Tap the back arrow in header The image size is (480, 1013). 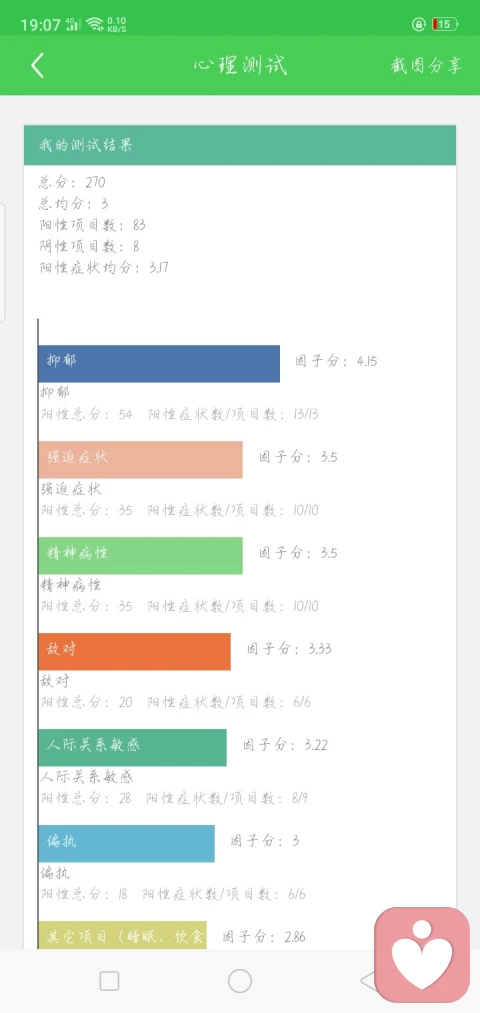tap(37, 65)
